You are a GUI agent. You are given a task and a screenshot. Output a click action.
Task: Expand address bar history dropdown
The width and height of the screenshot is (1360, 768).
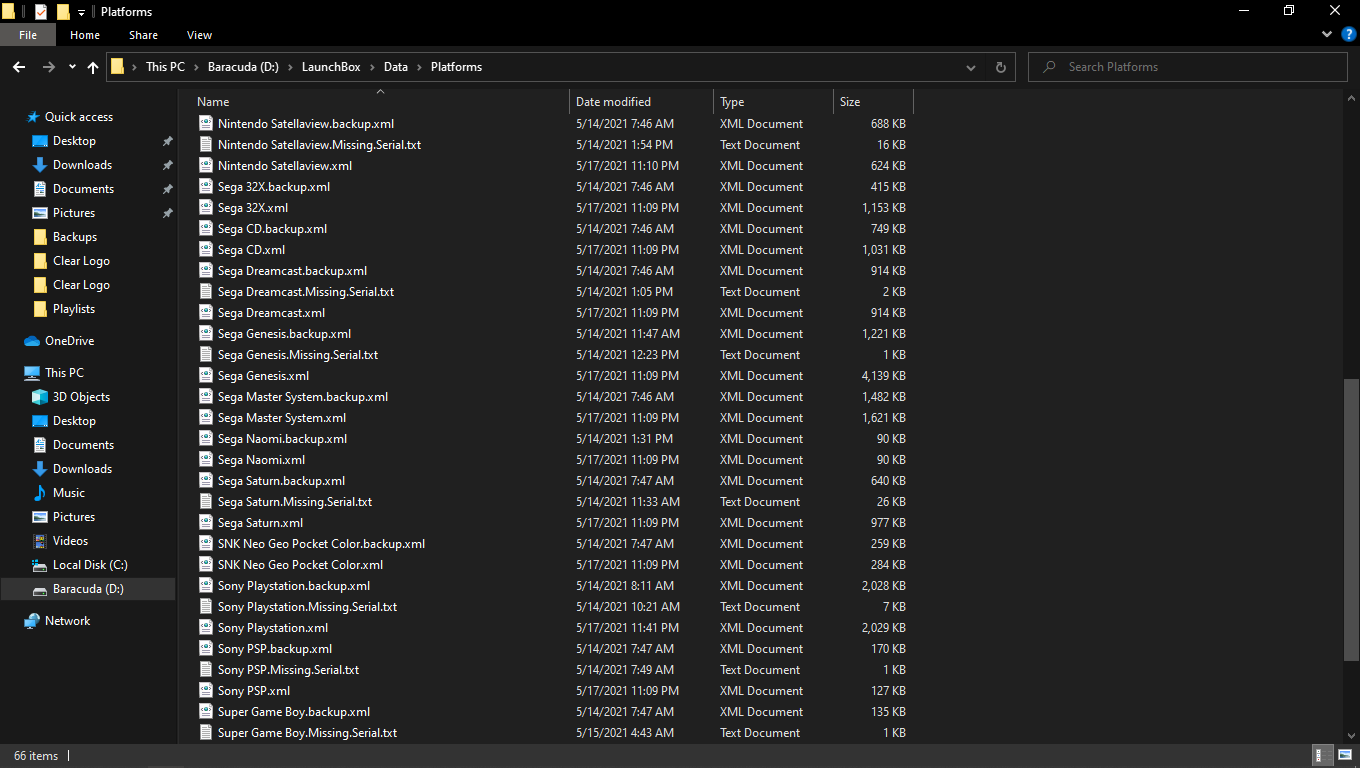pos(971,67)
